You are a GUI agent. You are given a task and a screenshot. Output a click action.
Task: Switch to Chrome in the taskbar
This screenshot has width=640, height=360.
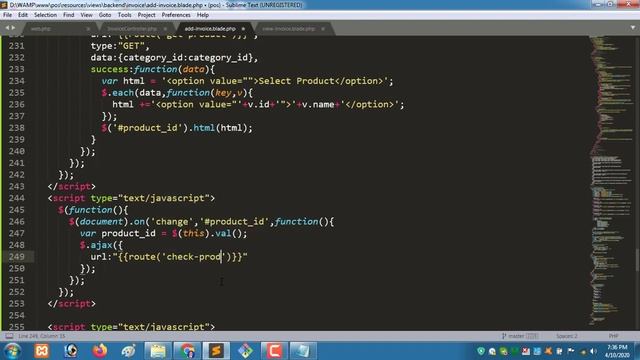point(187,351)
